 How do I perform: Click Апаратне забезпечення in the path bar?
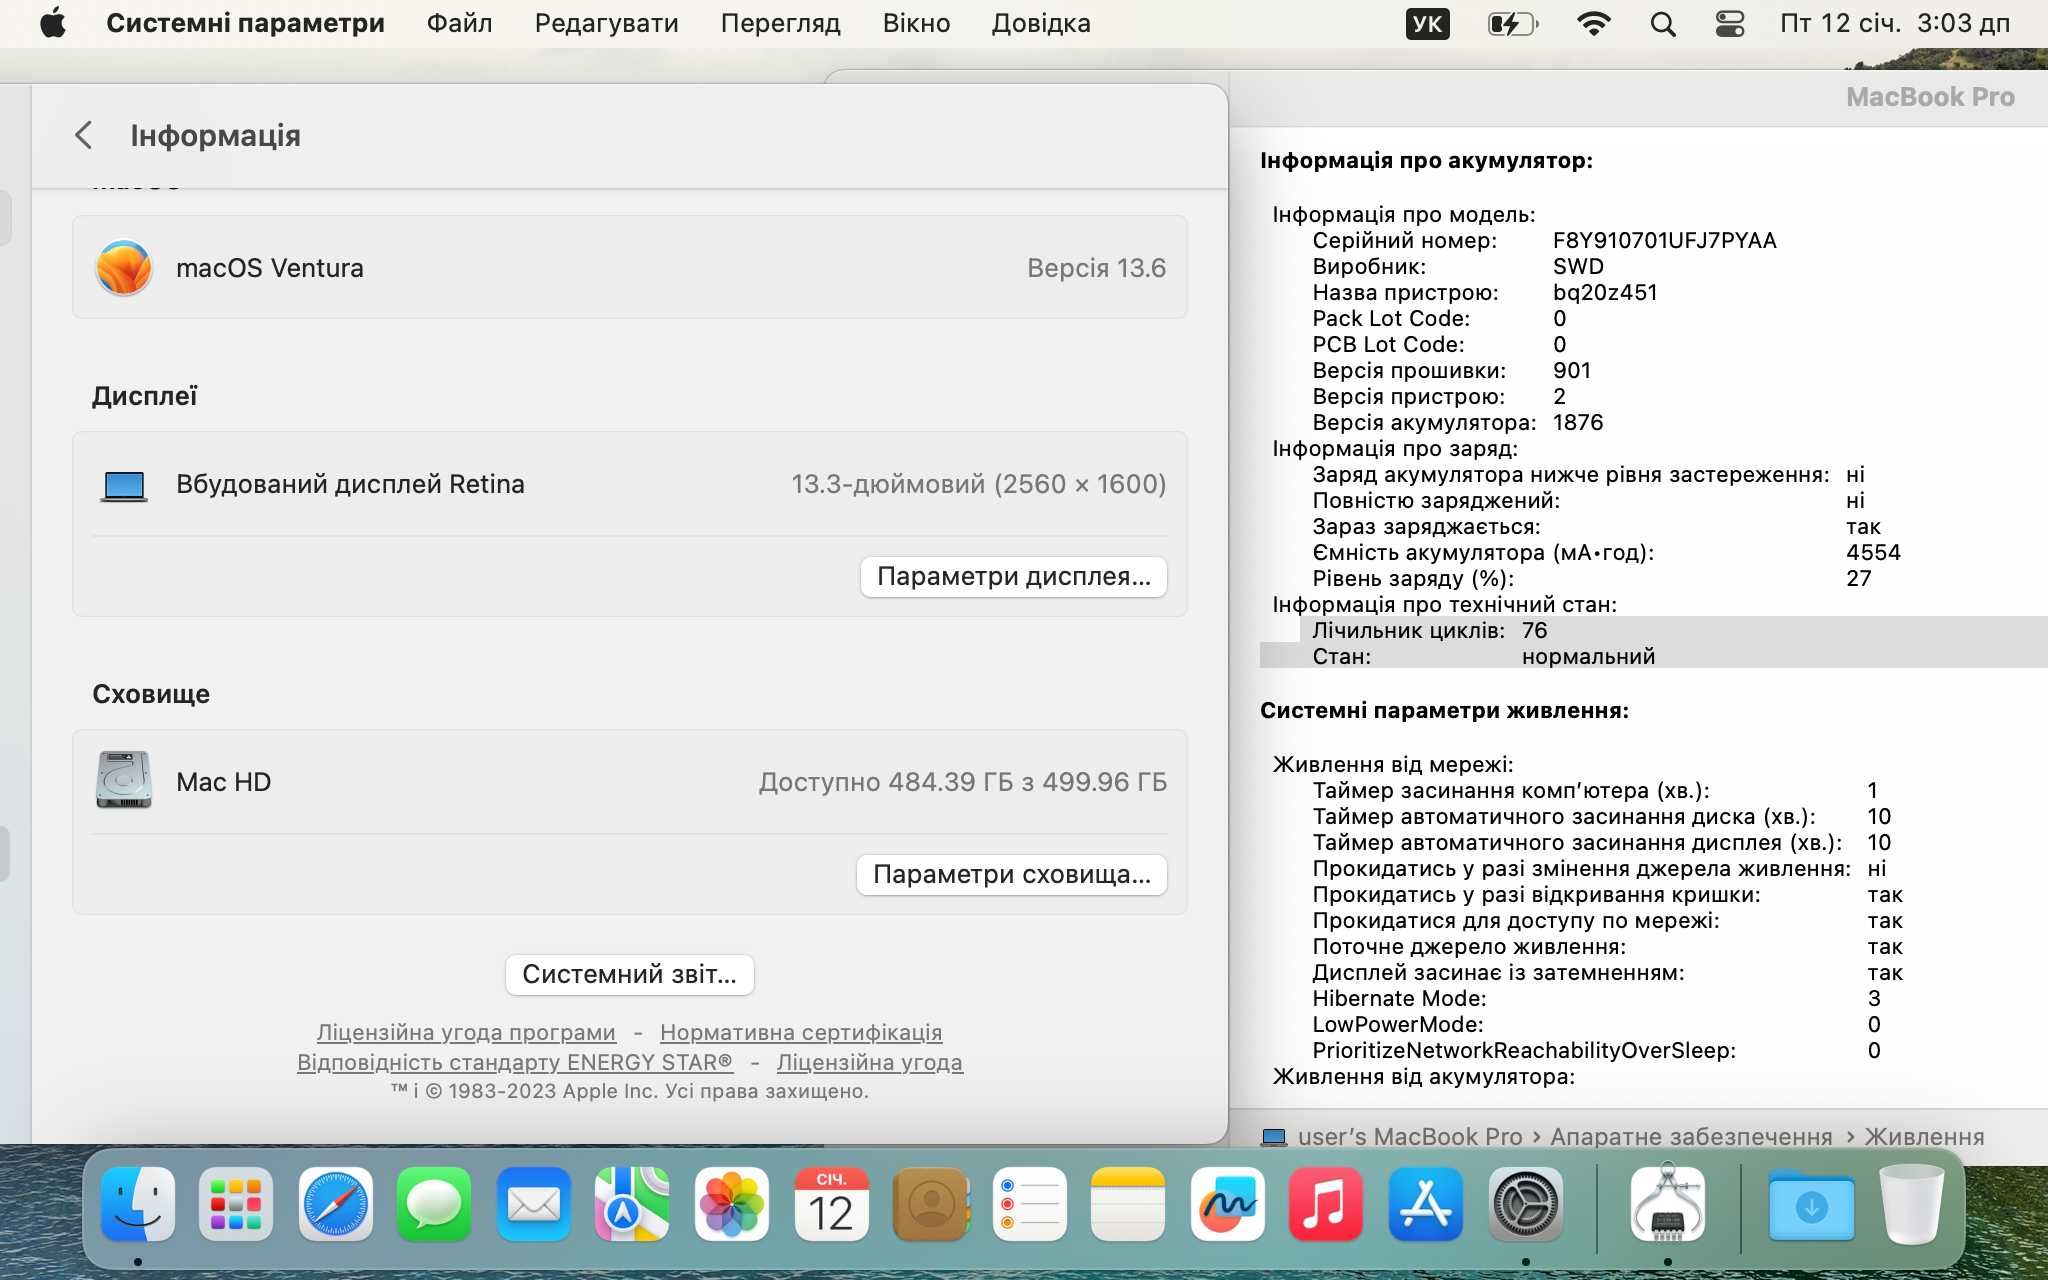coord(1691,1137)
